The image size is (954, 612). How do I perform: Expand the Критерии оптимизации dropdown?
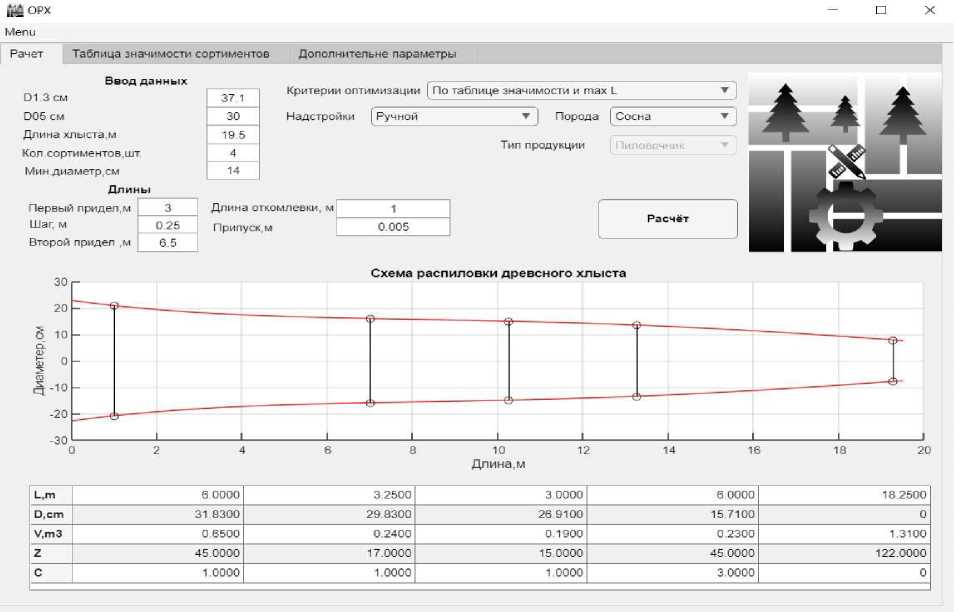[x=581, y=91]
